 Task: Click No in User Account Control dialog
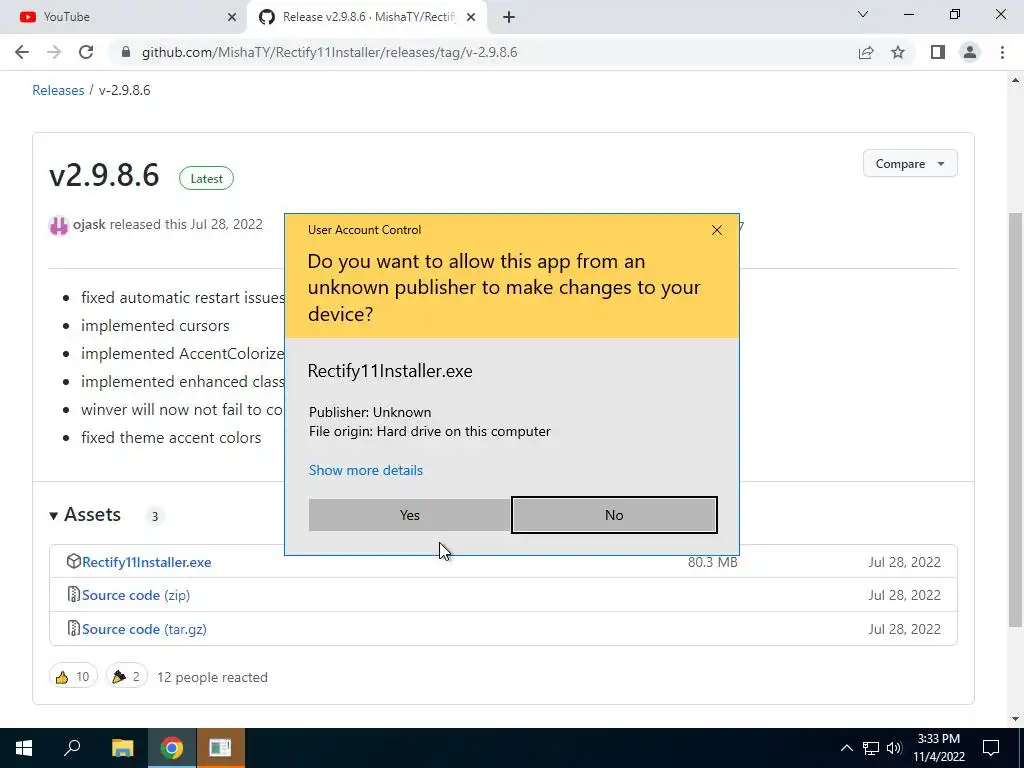click(614, 515)
